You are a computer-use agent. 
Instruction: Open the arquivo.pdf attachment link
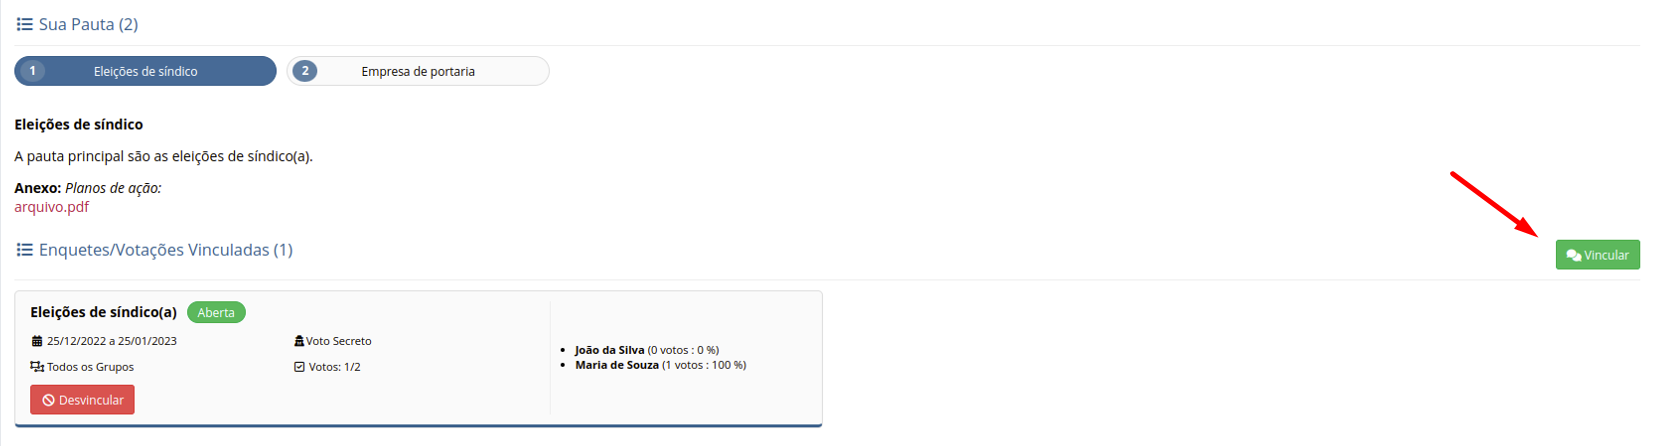[x=51, y=207]
